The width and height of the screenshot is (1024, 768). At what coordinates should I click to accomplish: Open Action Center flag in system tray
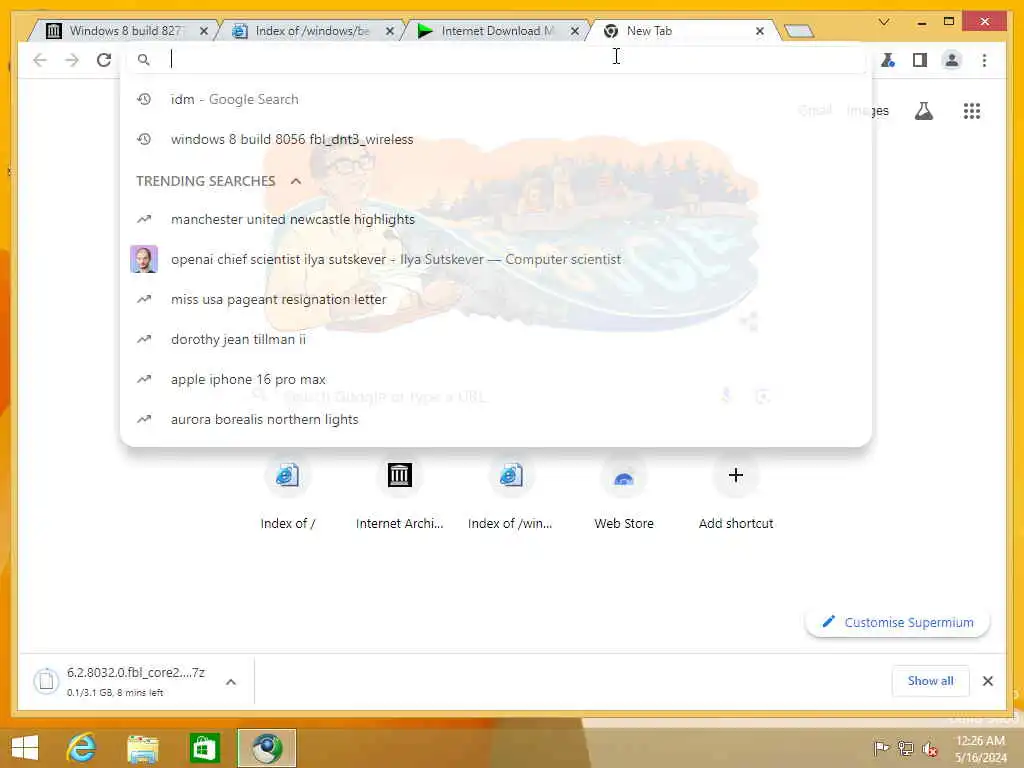[880, 748]
